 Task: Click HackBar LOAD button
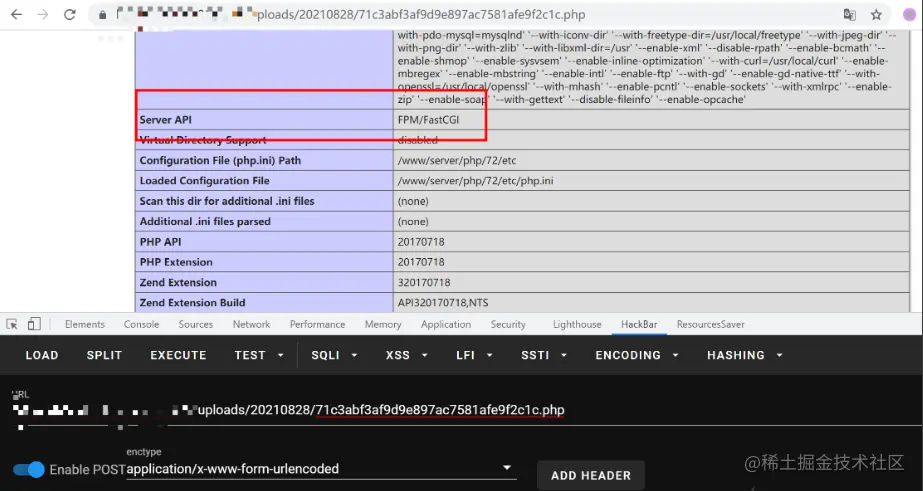pyautogui.click(x=42, y=355)
